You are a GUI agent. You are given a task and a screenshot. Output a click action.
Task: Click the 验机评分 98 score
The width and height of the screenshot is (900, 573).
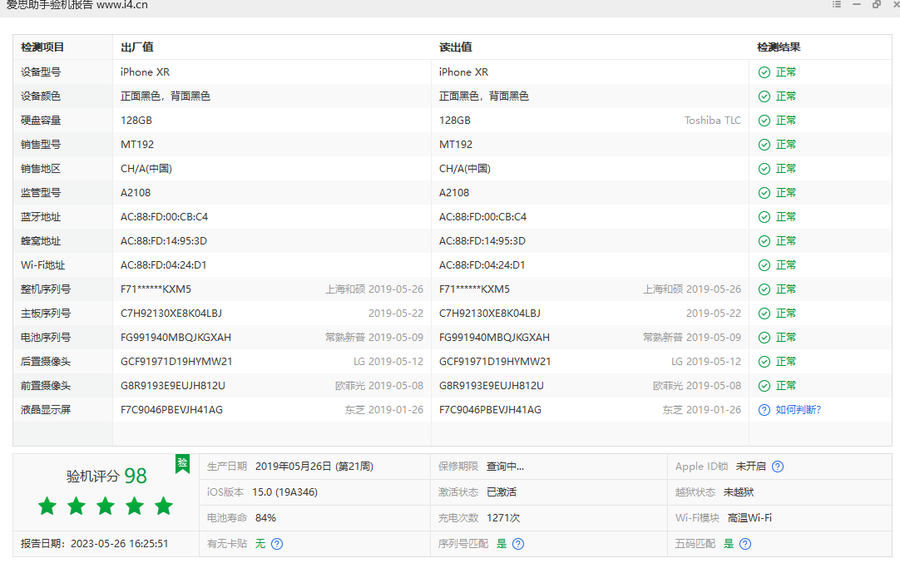(x=107, y=476)
